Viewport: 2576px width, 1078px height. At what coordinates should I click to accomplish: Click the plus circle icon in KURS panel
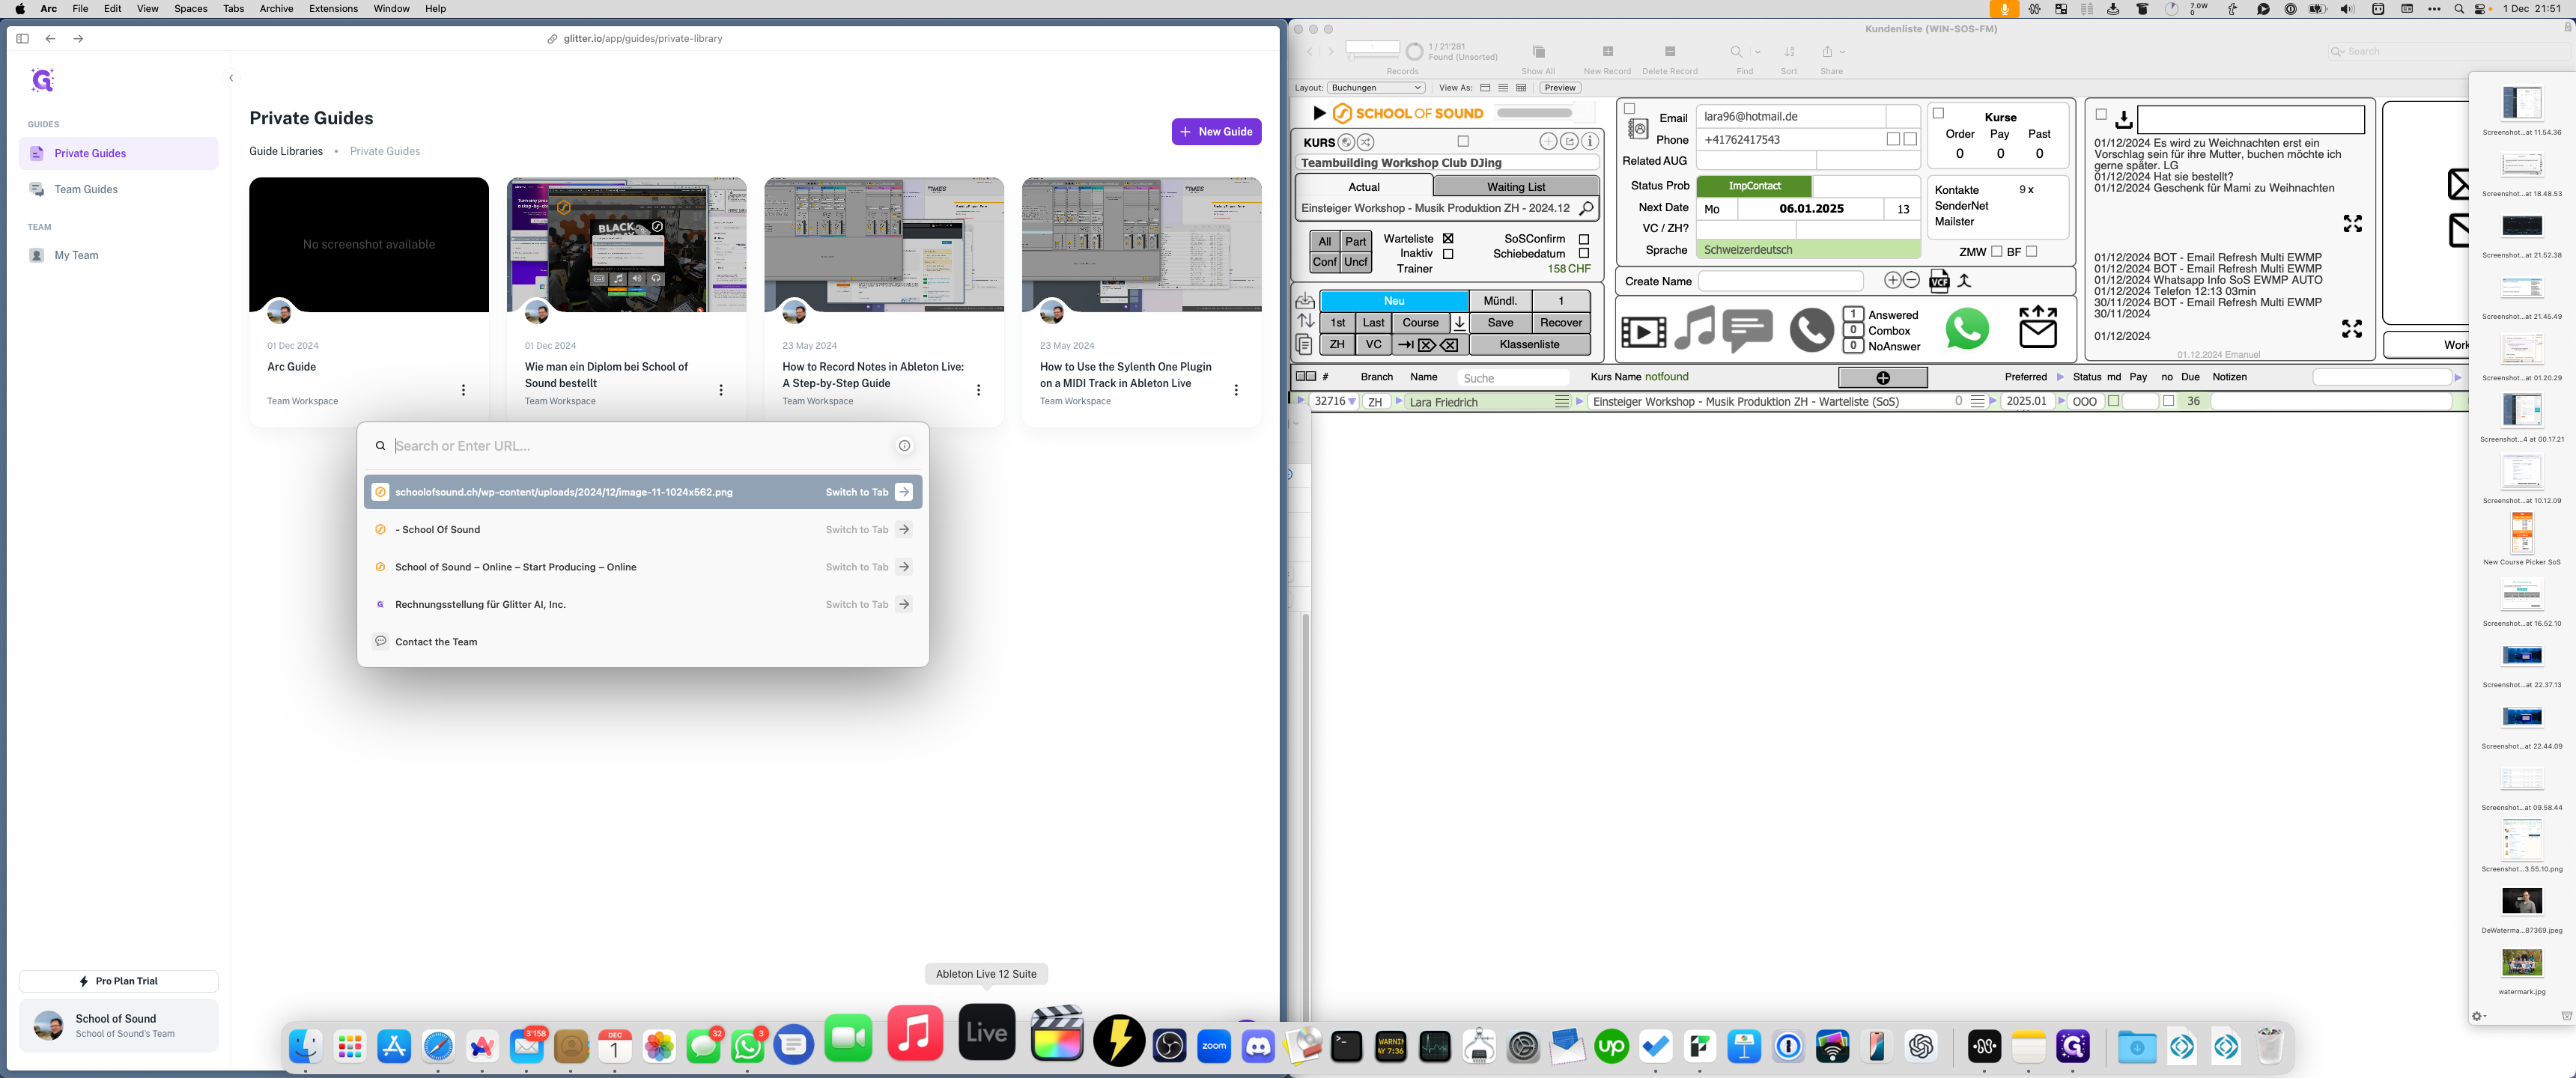point(1548,142)
